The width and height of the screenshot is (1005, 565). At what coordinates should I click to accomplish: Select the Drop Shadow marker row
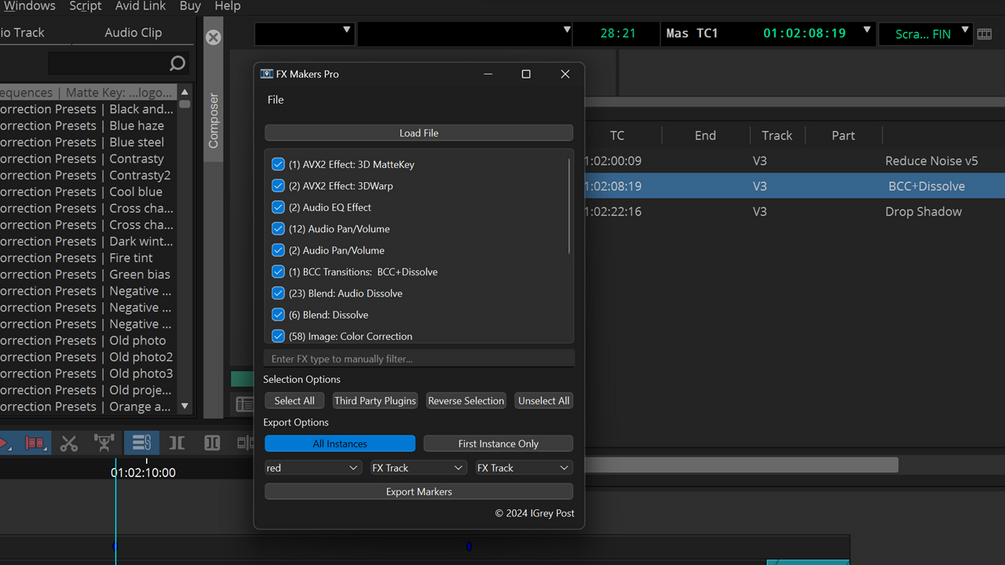(x=795, y=211)
